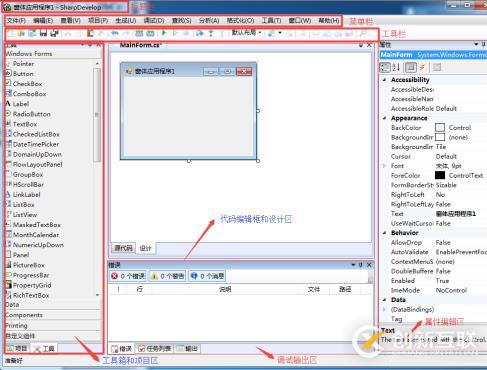
Task: Open the 编辑(E) menu
Action: tap(43, 20)
